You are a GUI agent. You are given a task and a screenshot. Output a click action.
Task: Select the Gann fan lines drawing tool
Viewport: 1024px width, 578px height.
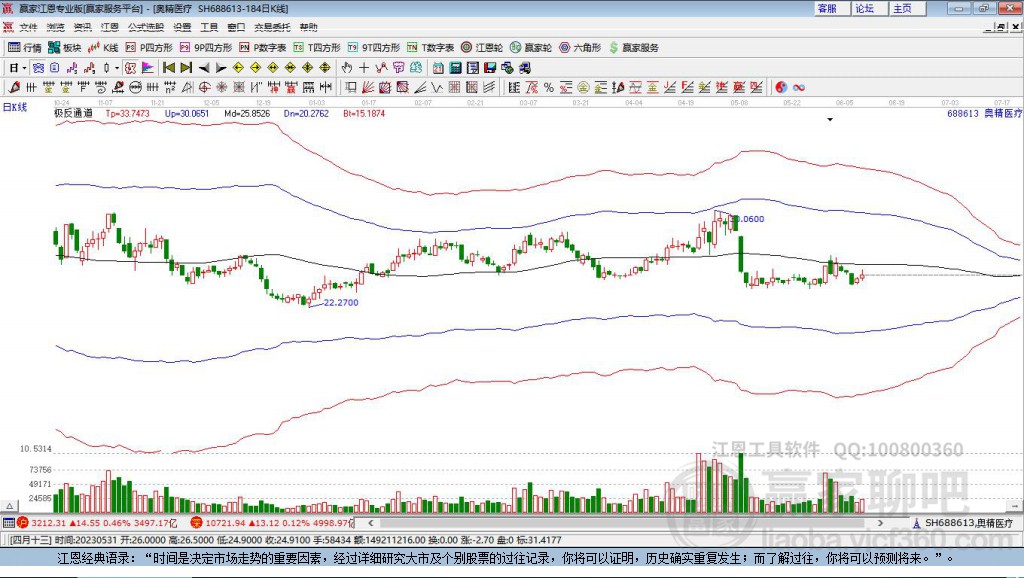(367, 88)
